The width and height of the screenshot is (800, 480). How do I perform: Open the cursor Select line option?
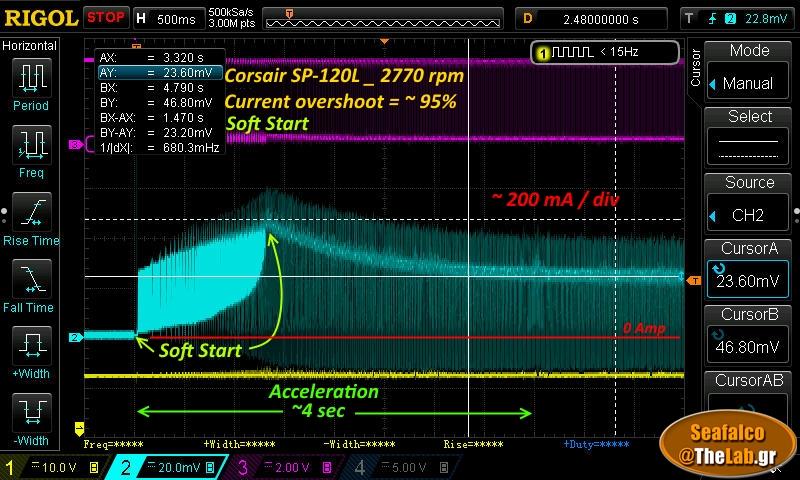(x=750, y=137)
